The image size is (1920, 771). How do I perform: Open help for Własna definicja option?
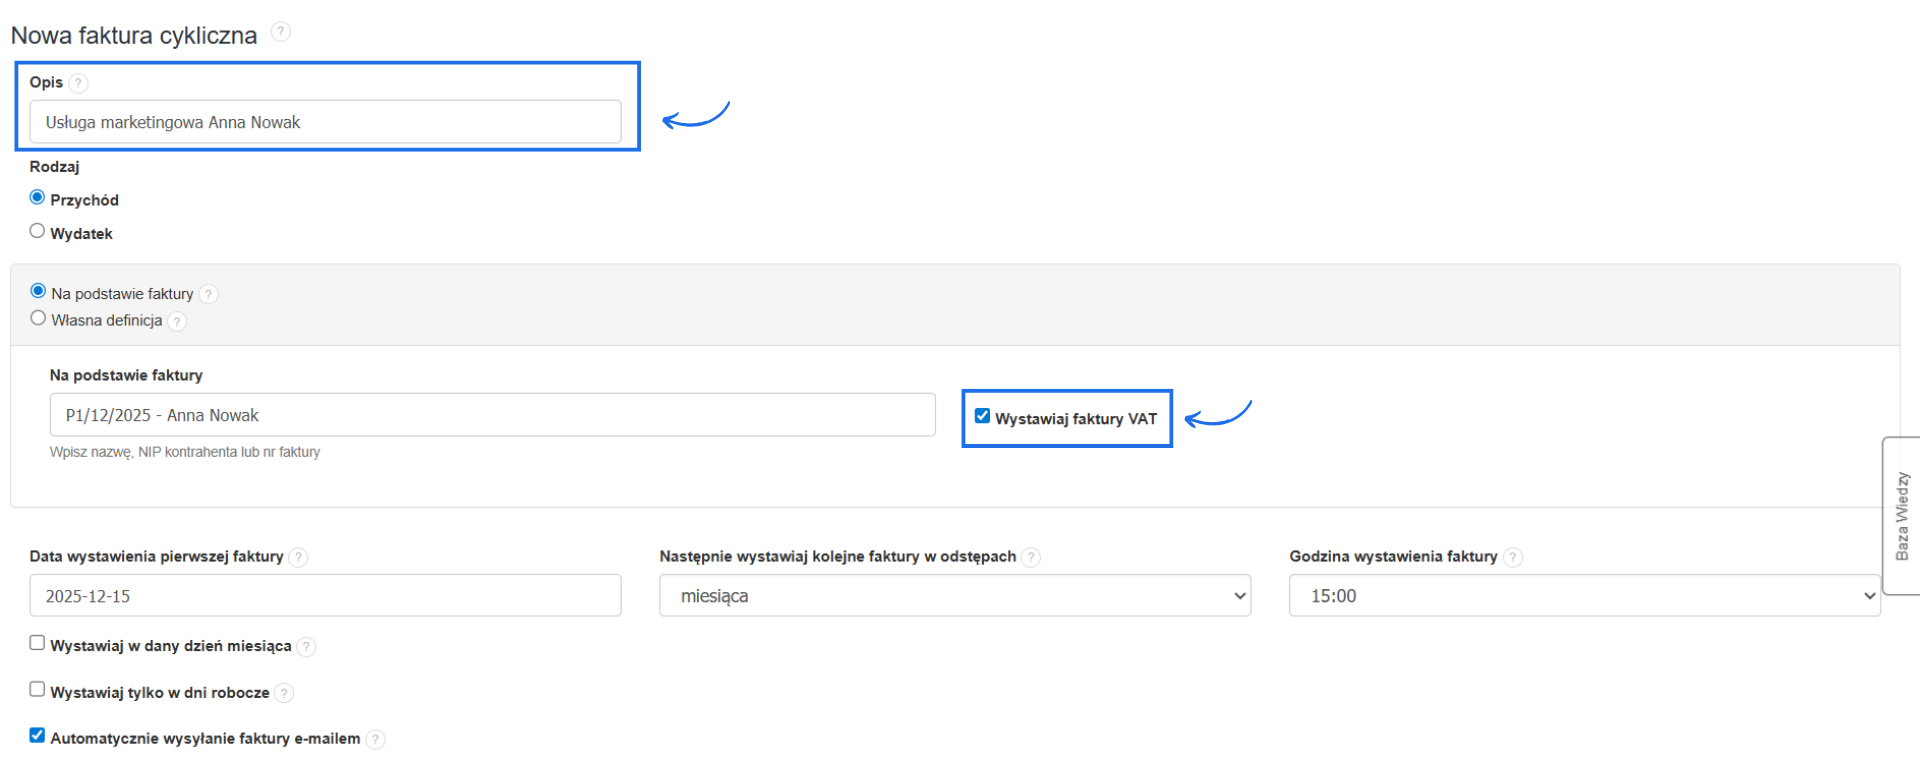[x=177, y=321]
